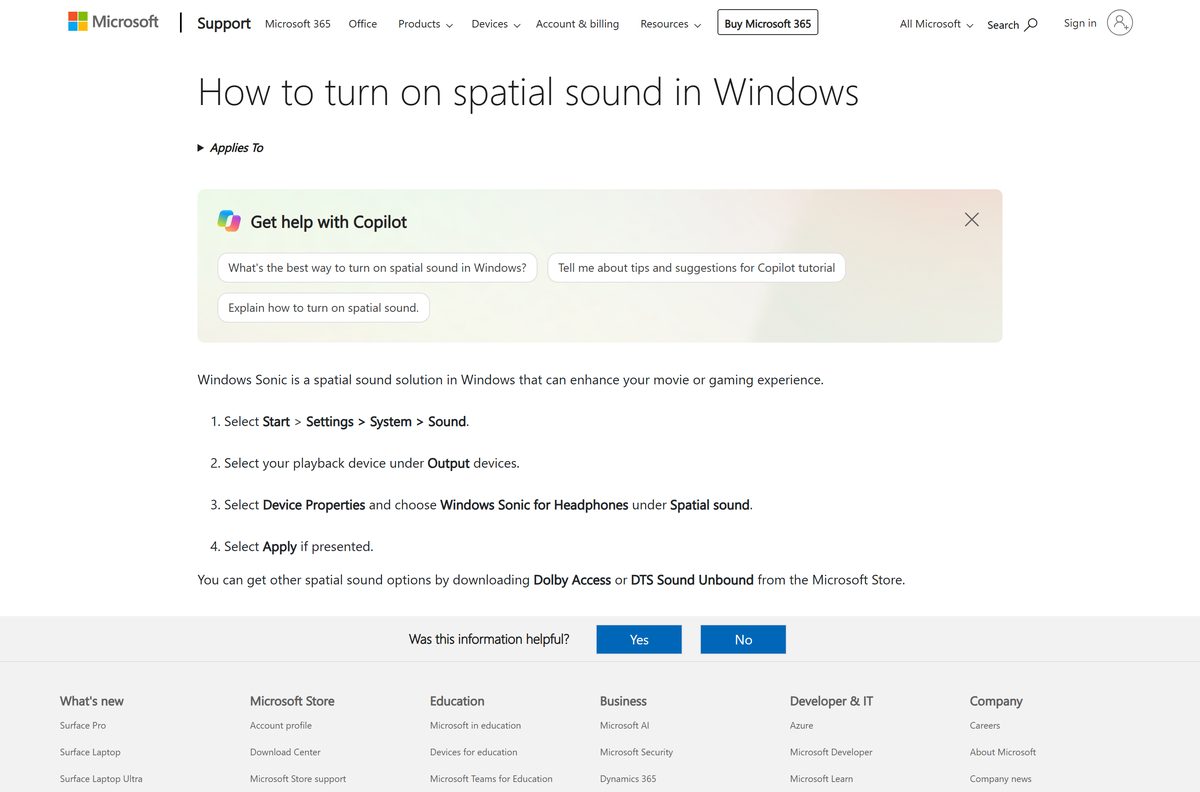Click the Sign in avatar icon
This screenshot has width=1200, height=792.
(x=1120, y=23)
